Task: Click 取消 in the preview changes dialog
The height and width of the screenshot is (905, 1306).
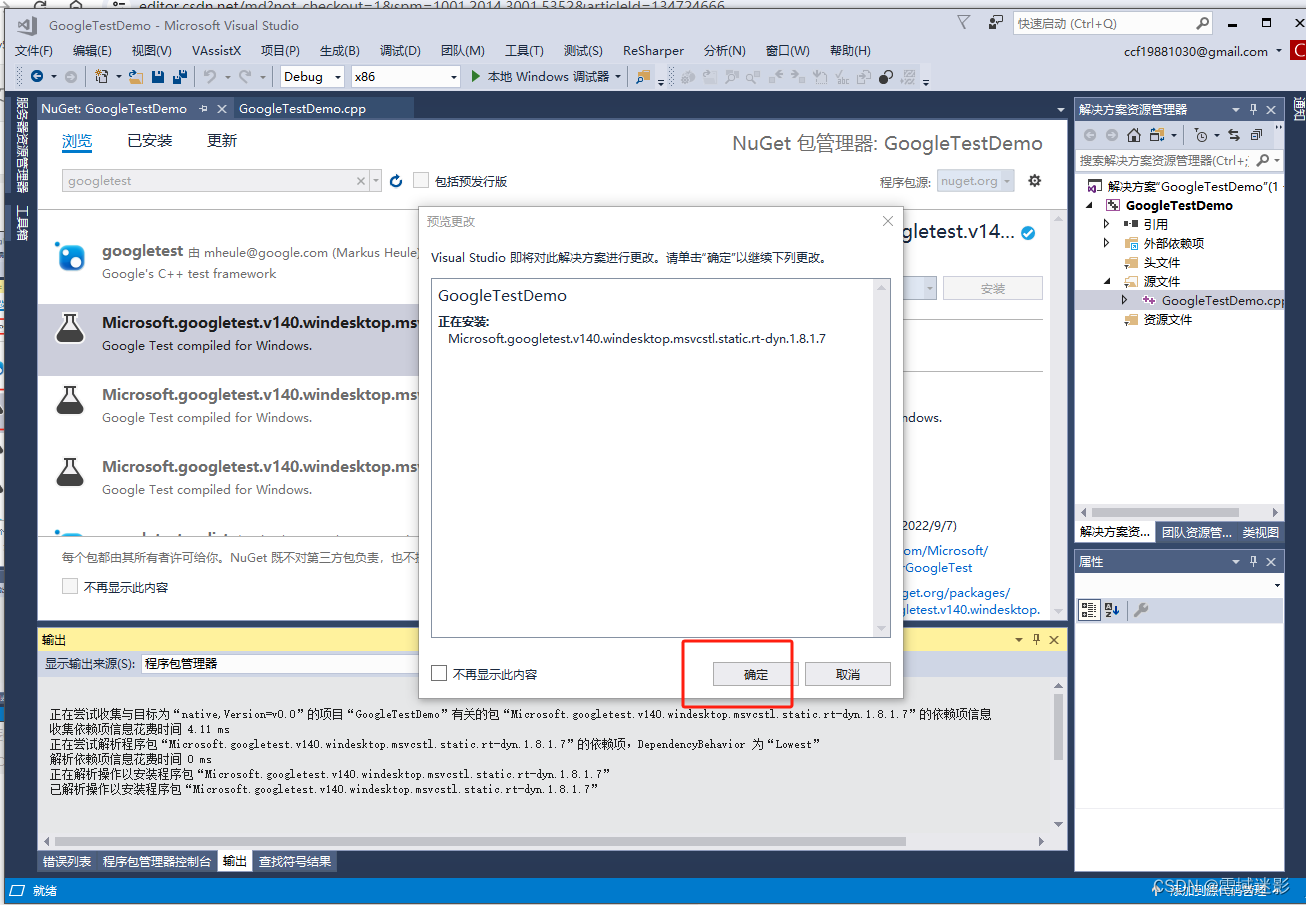Action: point(847,673)
